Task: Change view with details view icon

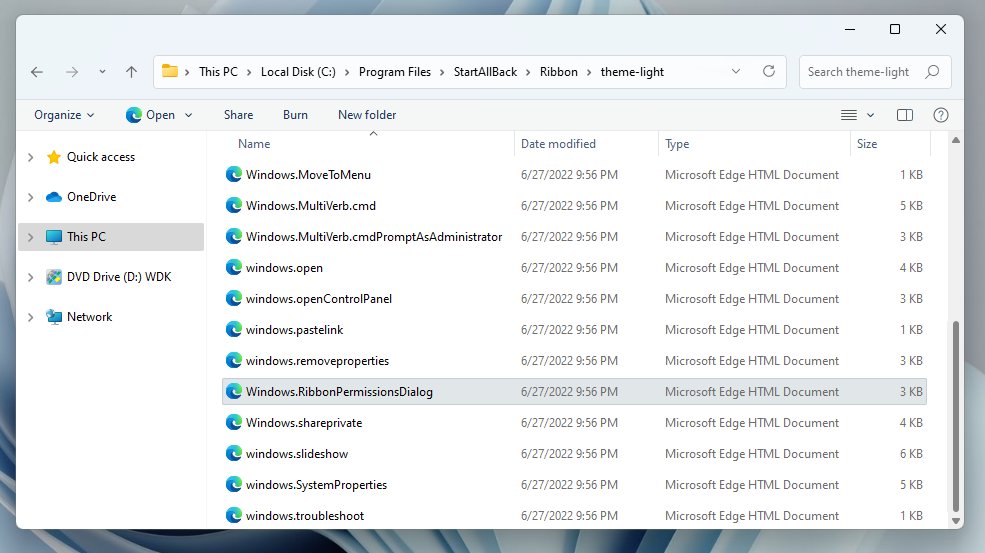Action: point(849,115)
